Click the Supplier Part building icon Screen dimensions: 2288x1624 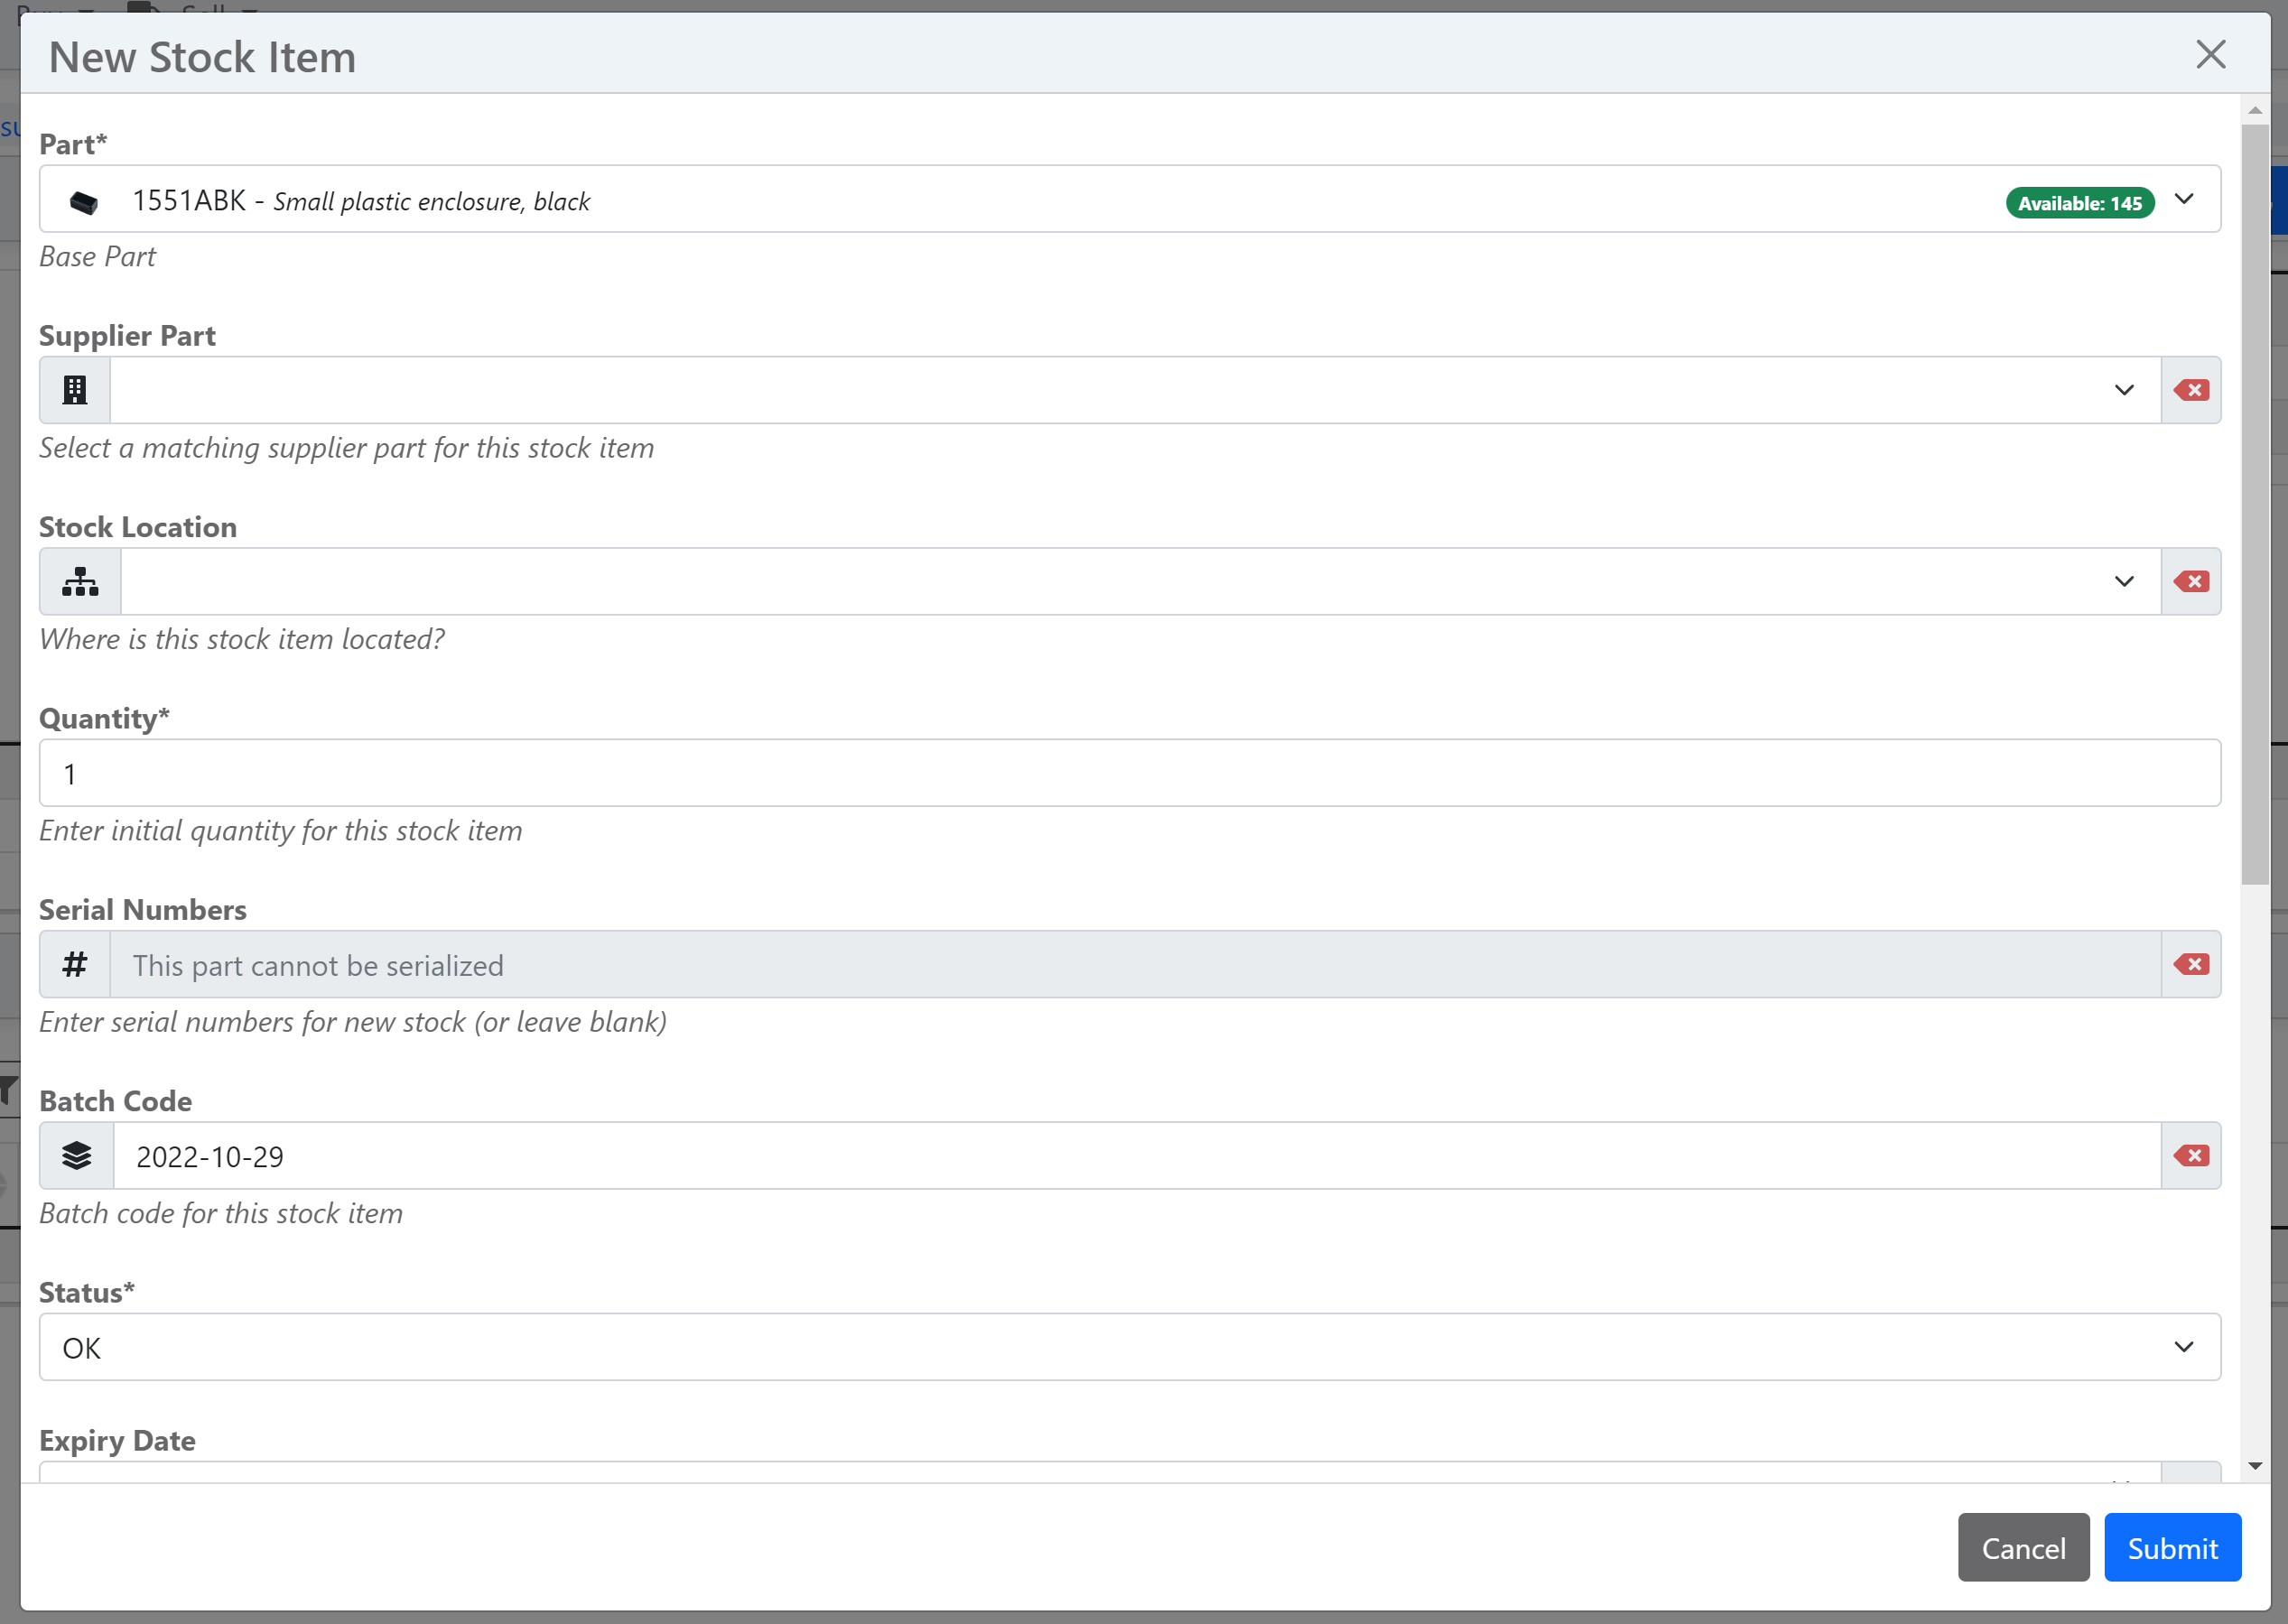point(75,390)
